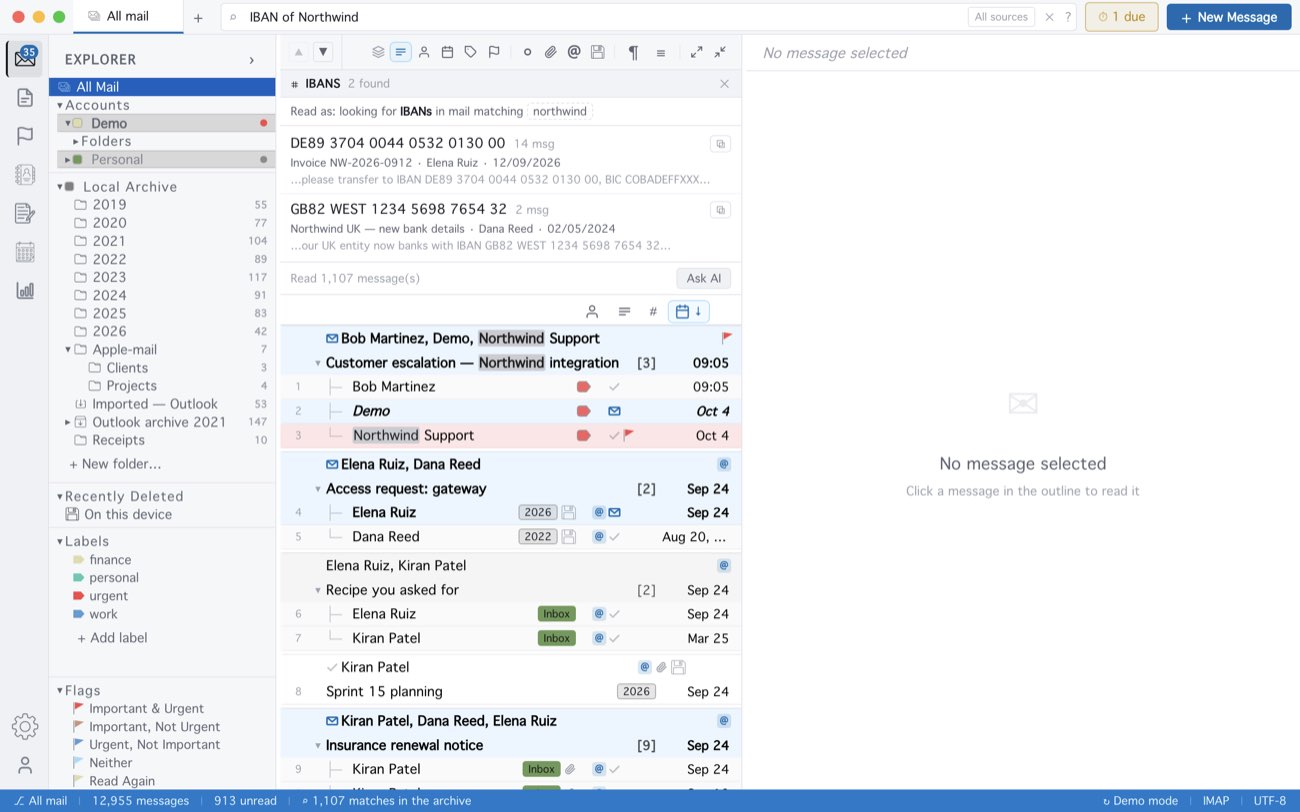Collapse the Customer escalation thread

[x=318, y=363]
